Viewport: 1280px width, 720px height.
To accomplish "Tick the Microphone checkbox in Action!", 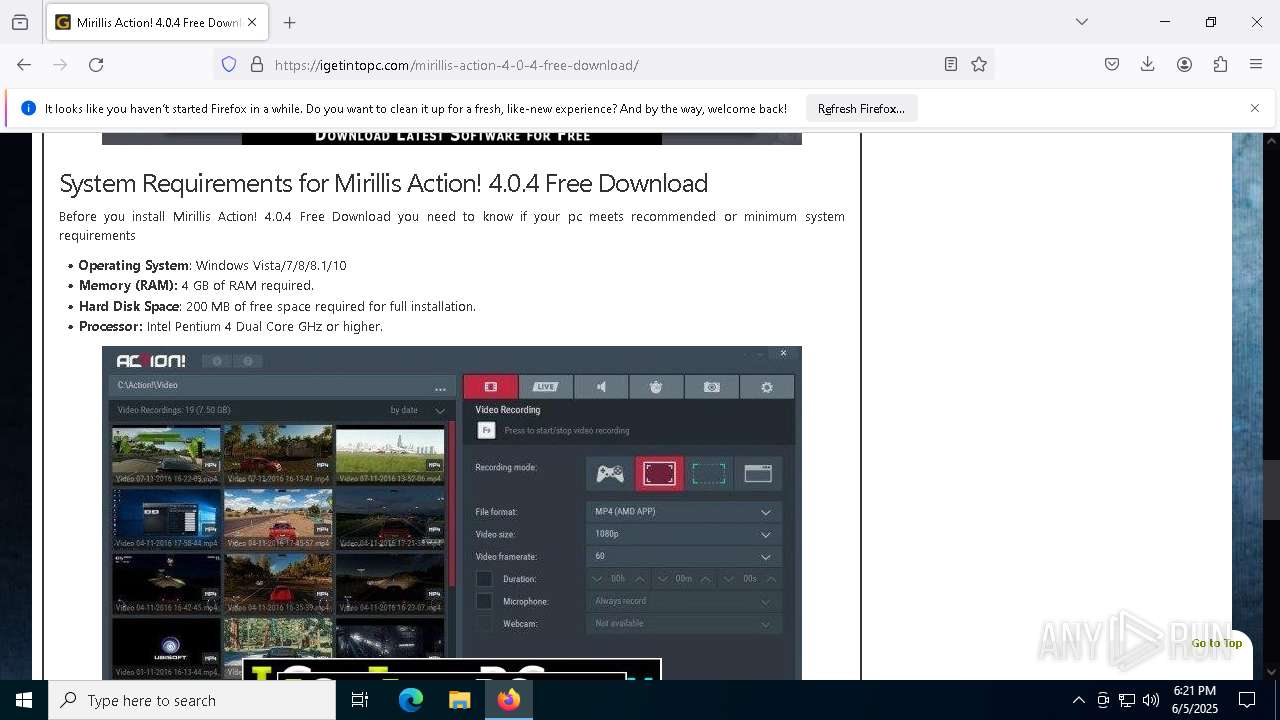I will [x=484, y=601].
